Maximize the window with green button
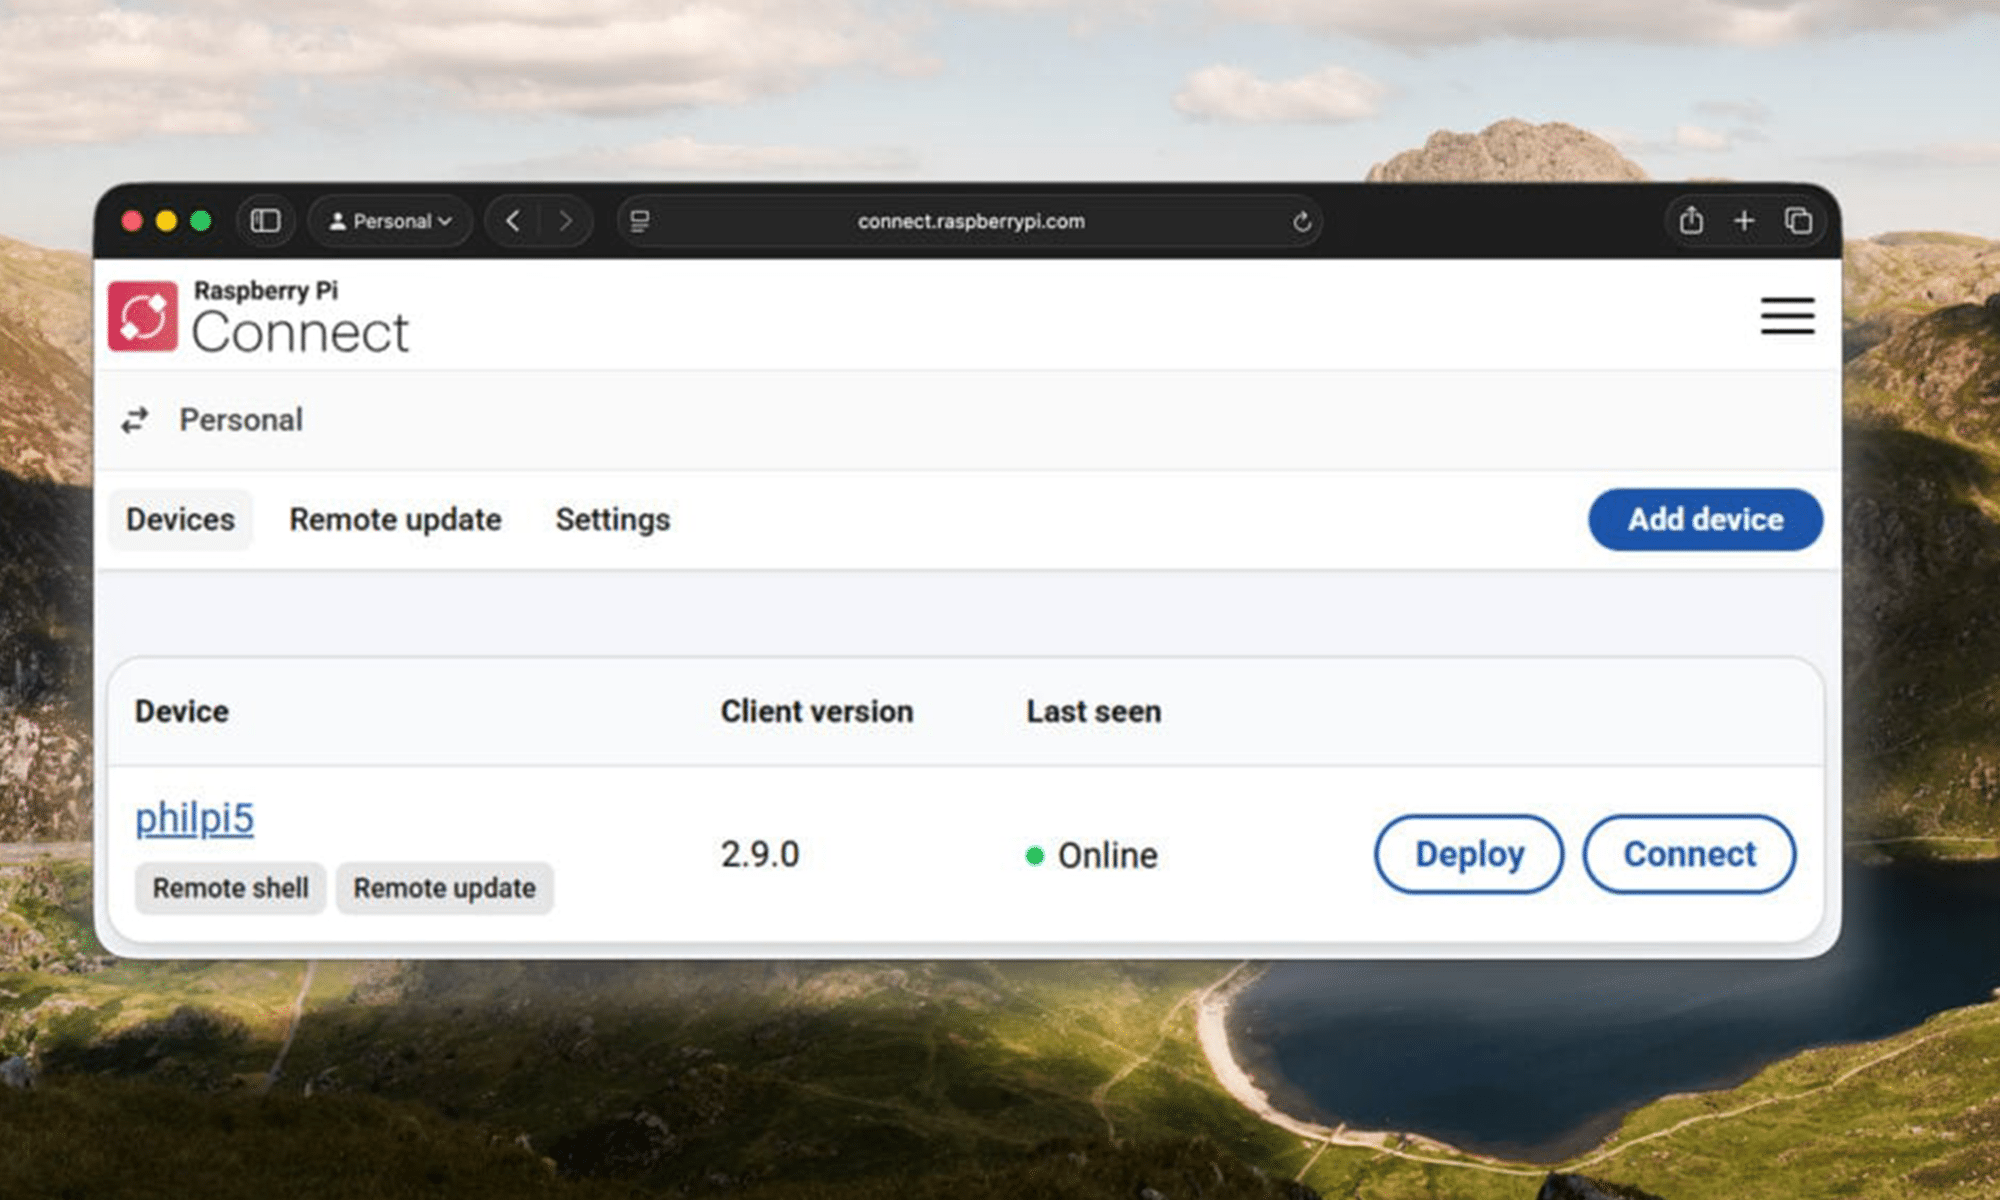Screen dimensions: 2000x1200 [201, 221]
